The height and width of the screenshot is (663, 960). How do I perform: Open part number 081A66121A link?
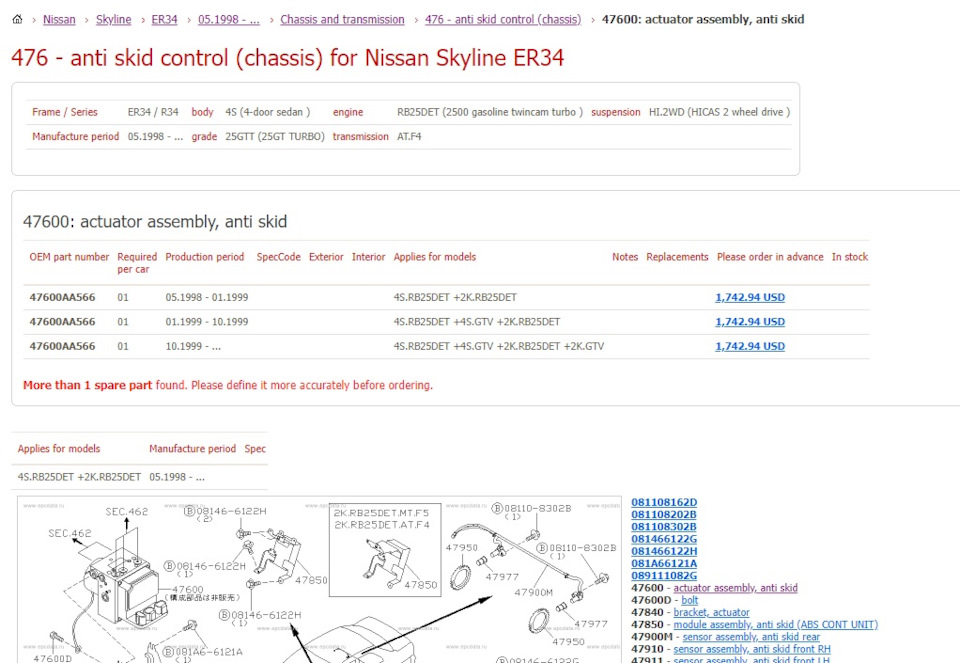pyautogui.click(x=664, y=564)
